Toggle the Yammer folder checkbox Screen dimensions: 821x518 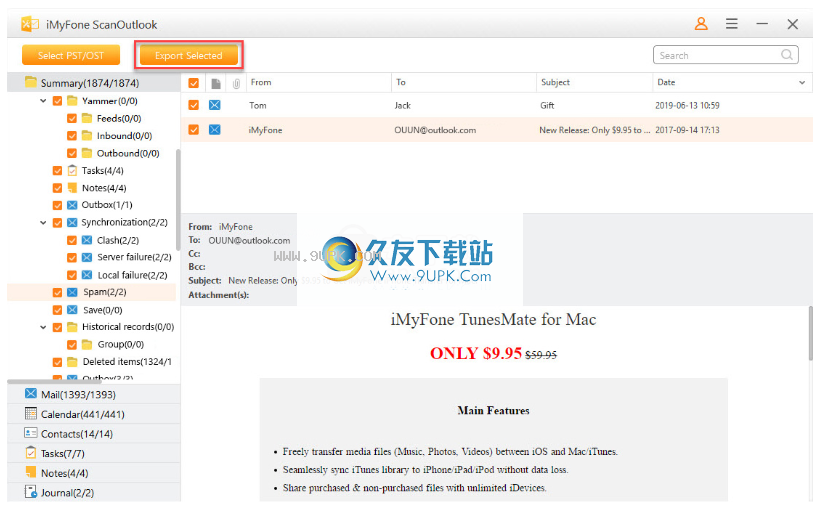58,101
